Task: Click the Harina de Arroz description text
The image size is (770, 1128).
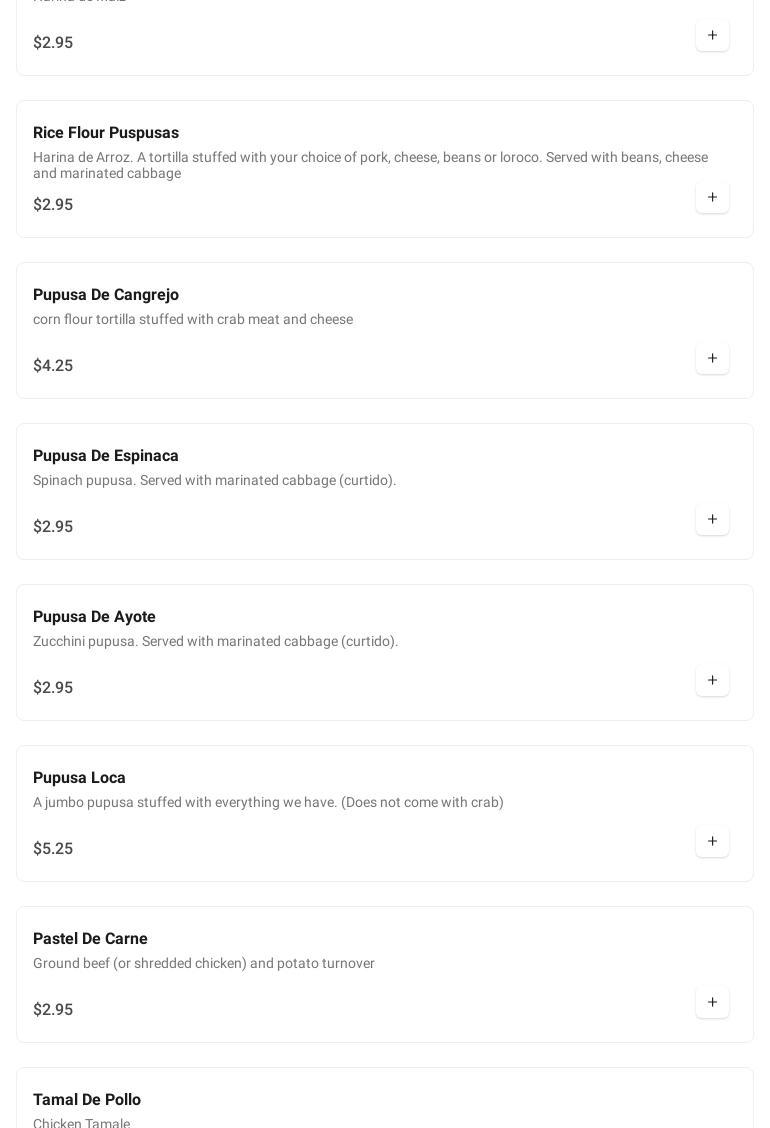Action: [x=370, y=165]
